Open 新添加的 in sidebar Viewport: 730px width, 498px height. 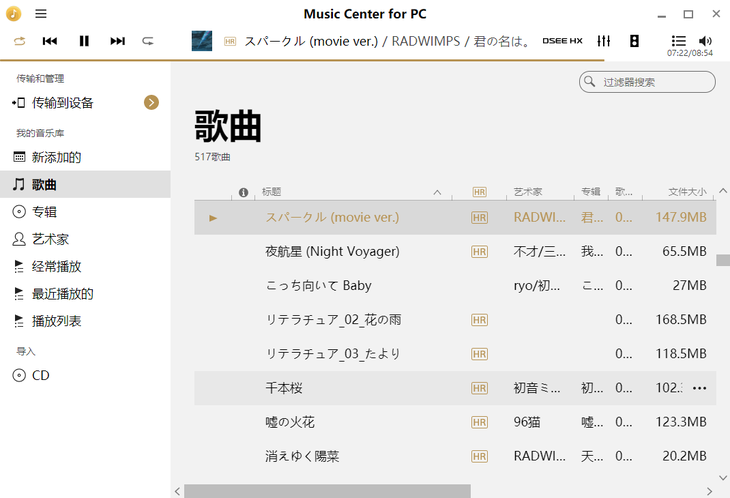tap(85, 157)
